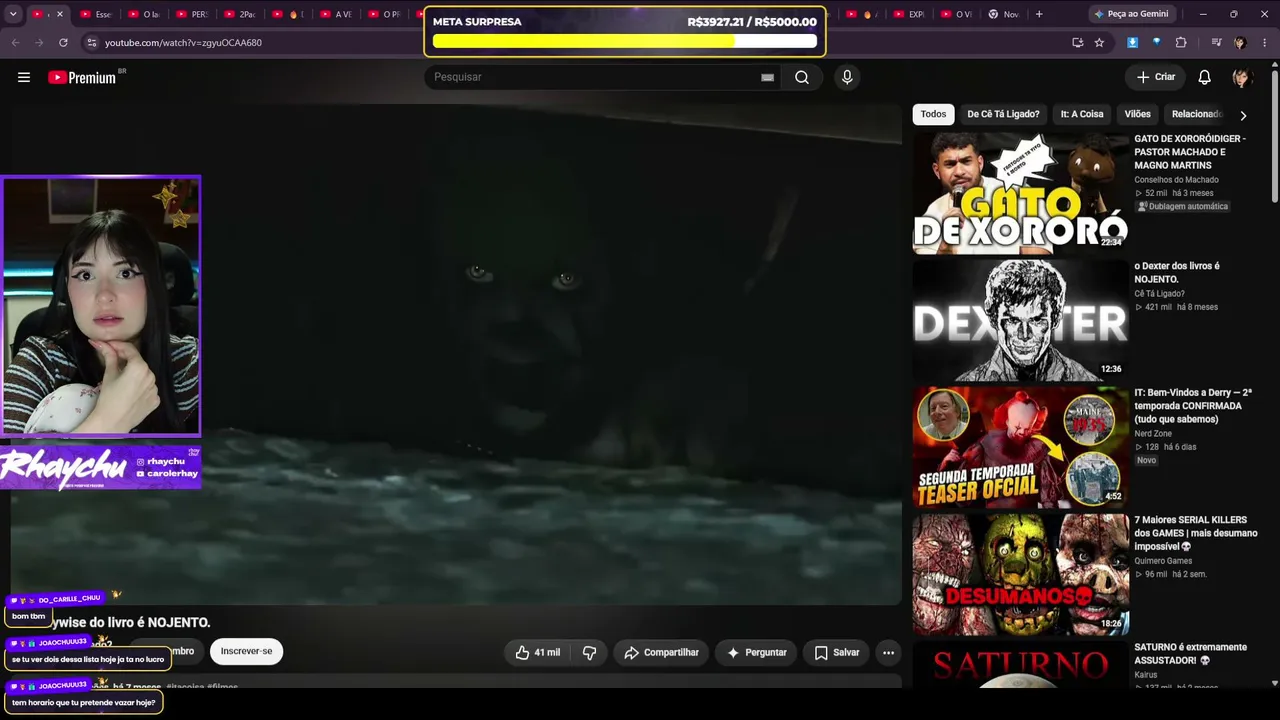
Task: Click the Peça ao Gemini button
Action: (1131, 14)
